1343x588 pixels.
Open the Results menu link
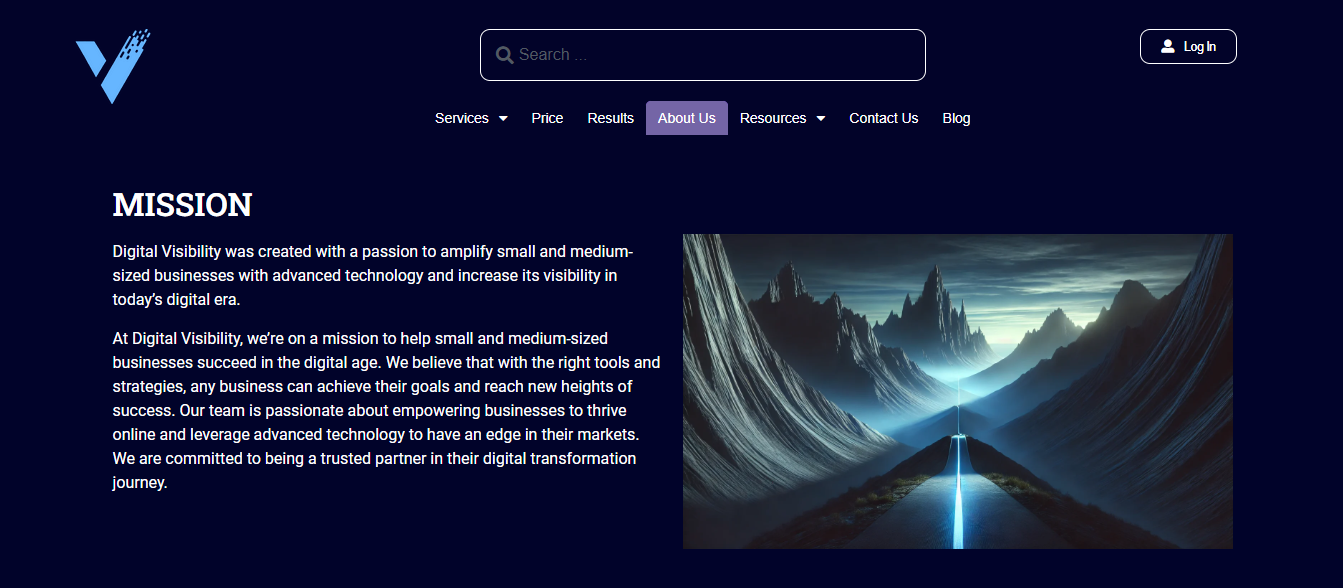click(611, 118)
